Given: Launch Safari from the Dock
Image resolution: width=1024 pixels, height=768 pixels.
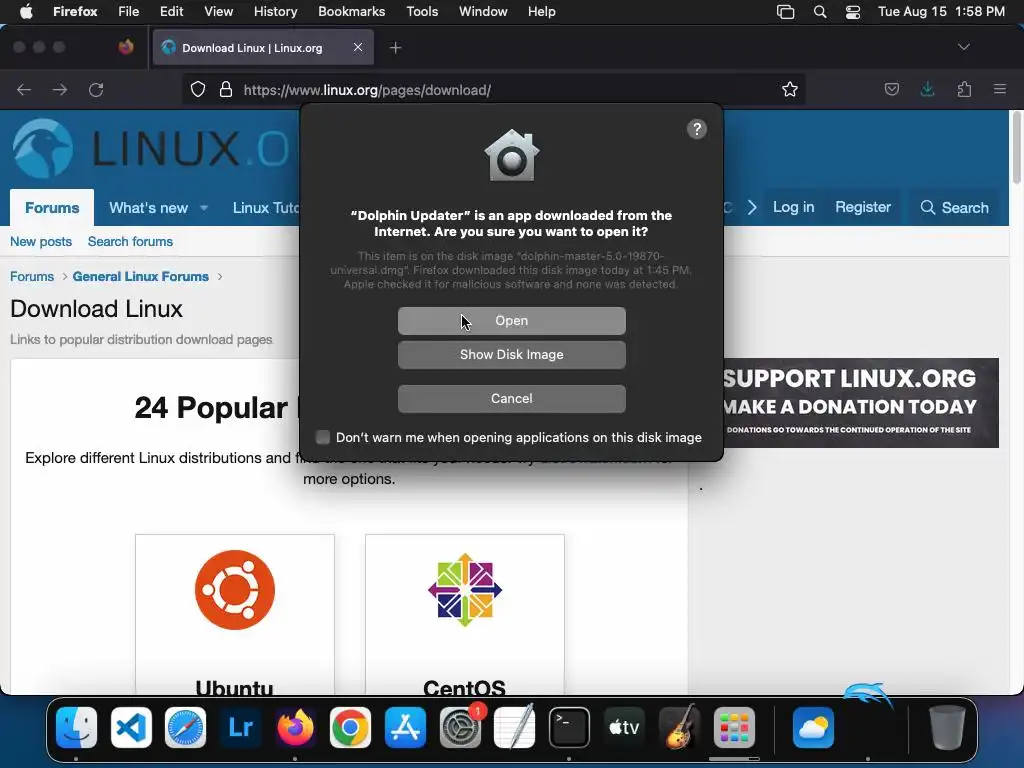Looking at the screenshot, I should 185,727.
